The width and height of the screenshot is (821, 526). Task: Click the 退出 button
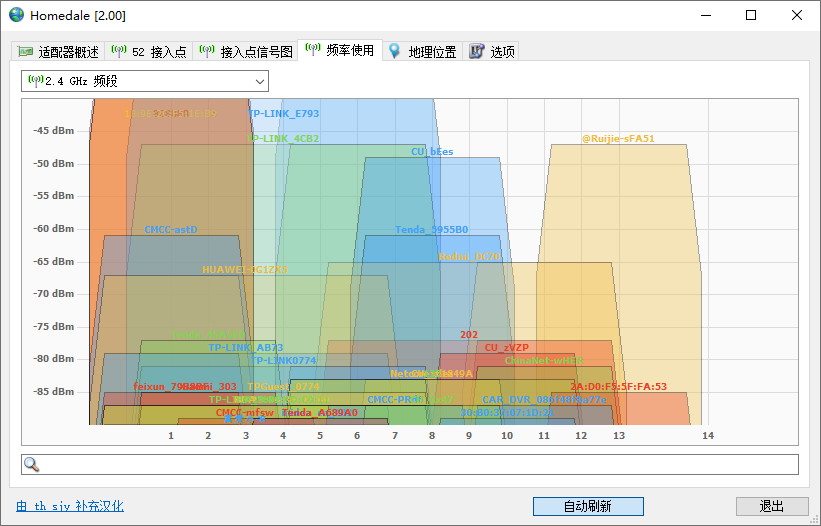coord(772,506)
